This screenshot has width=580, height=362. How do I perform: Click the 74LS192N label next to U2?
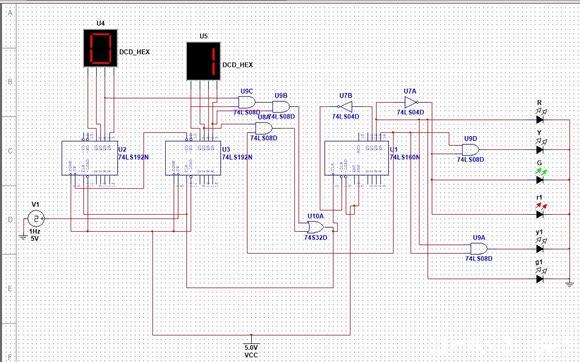(133, 157)
